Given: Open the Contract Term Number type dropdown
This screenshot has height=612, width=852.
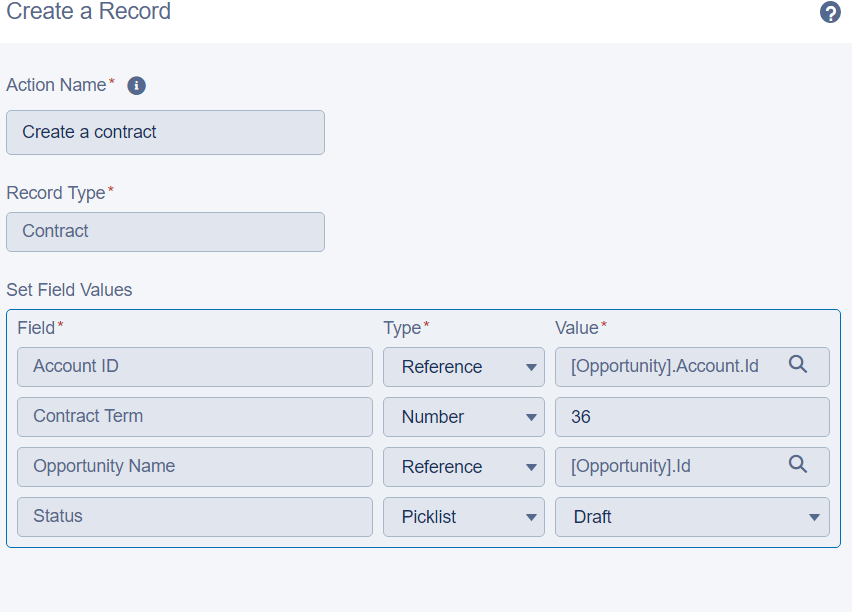Looking at the screenshot, I should click(464, 417).
